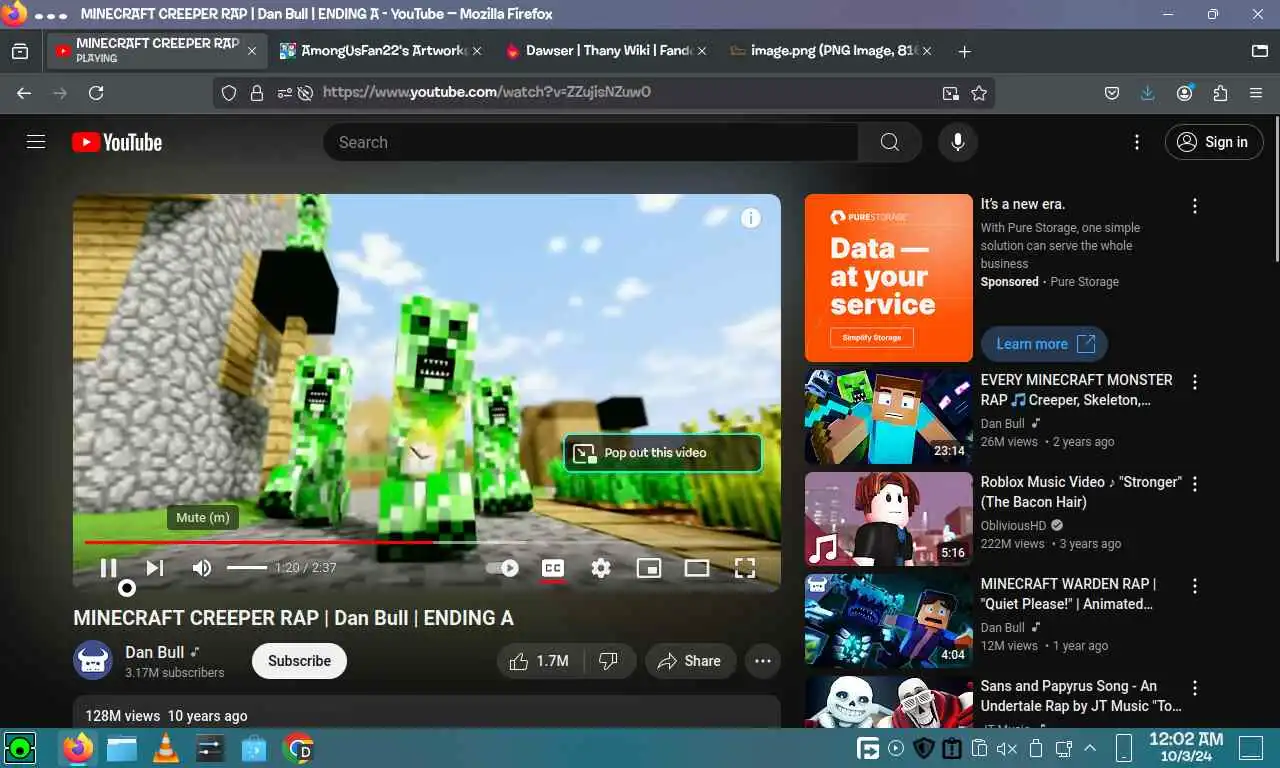Image resolution: width=1280 pixels, height=768 pixels.
Task: Open the Dan Bull channel avatar
Action: [93, 661]
